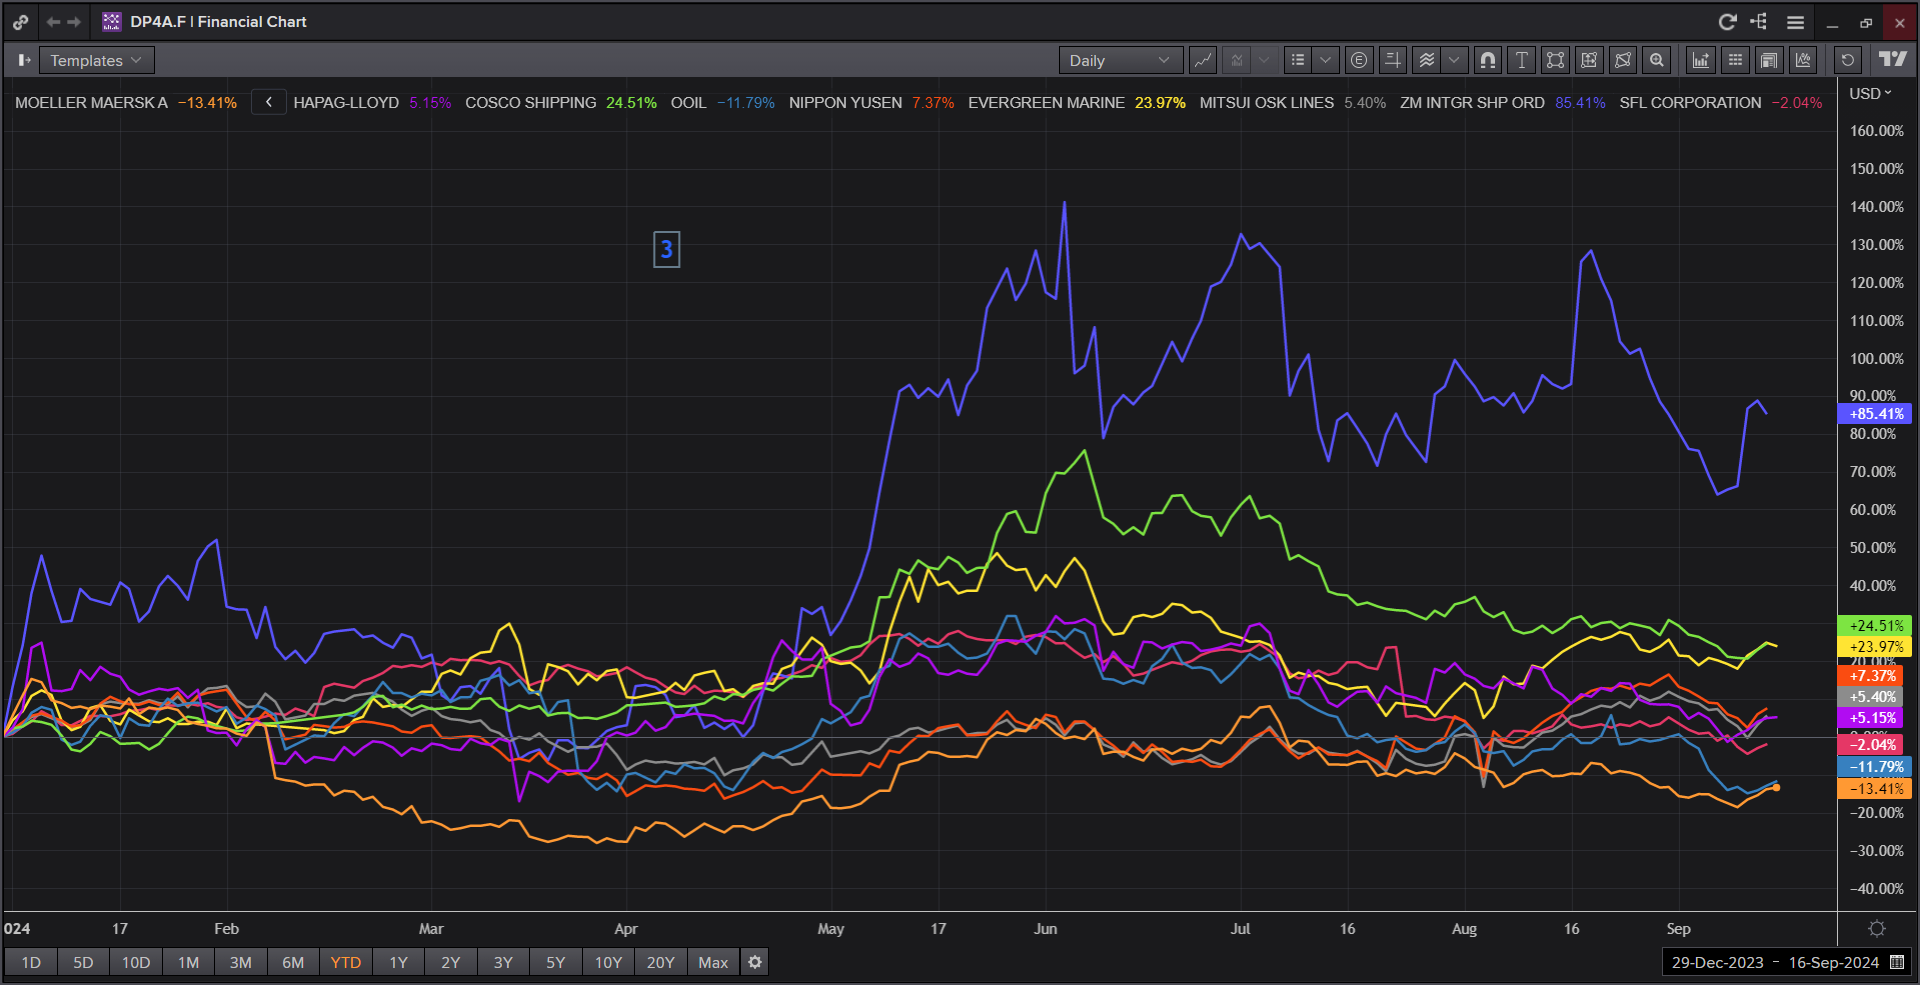Click the zoom magnifier icon
1920x985 pixels.
coord(1657,60)
